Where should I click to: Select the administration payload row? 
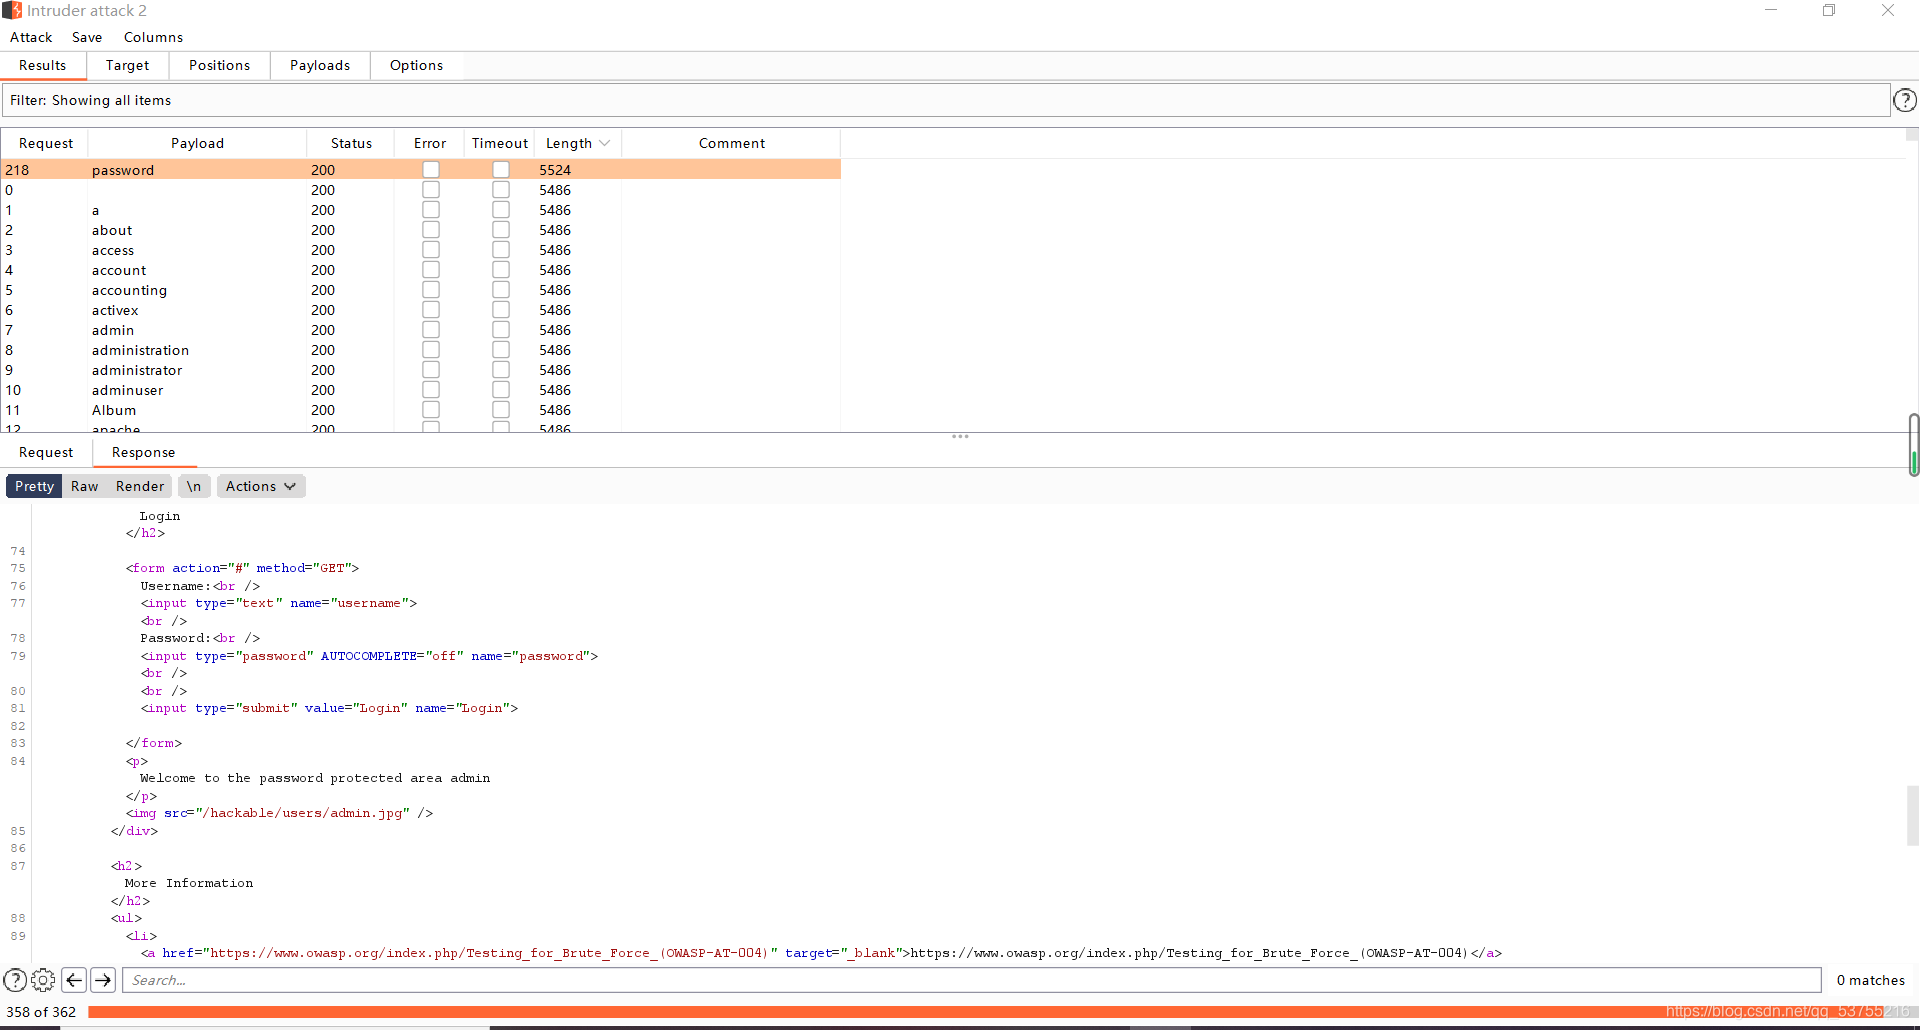click(421, 350)
